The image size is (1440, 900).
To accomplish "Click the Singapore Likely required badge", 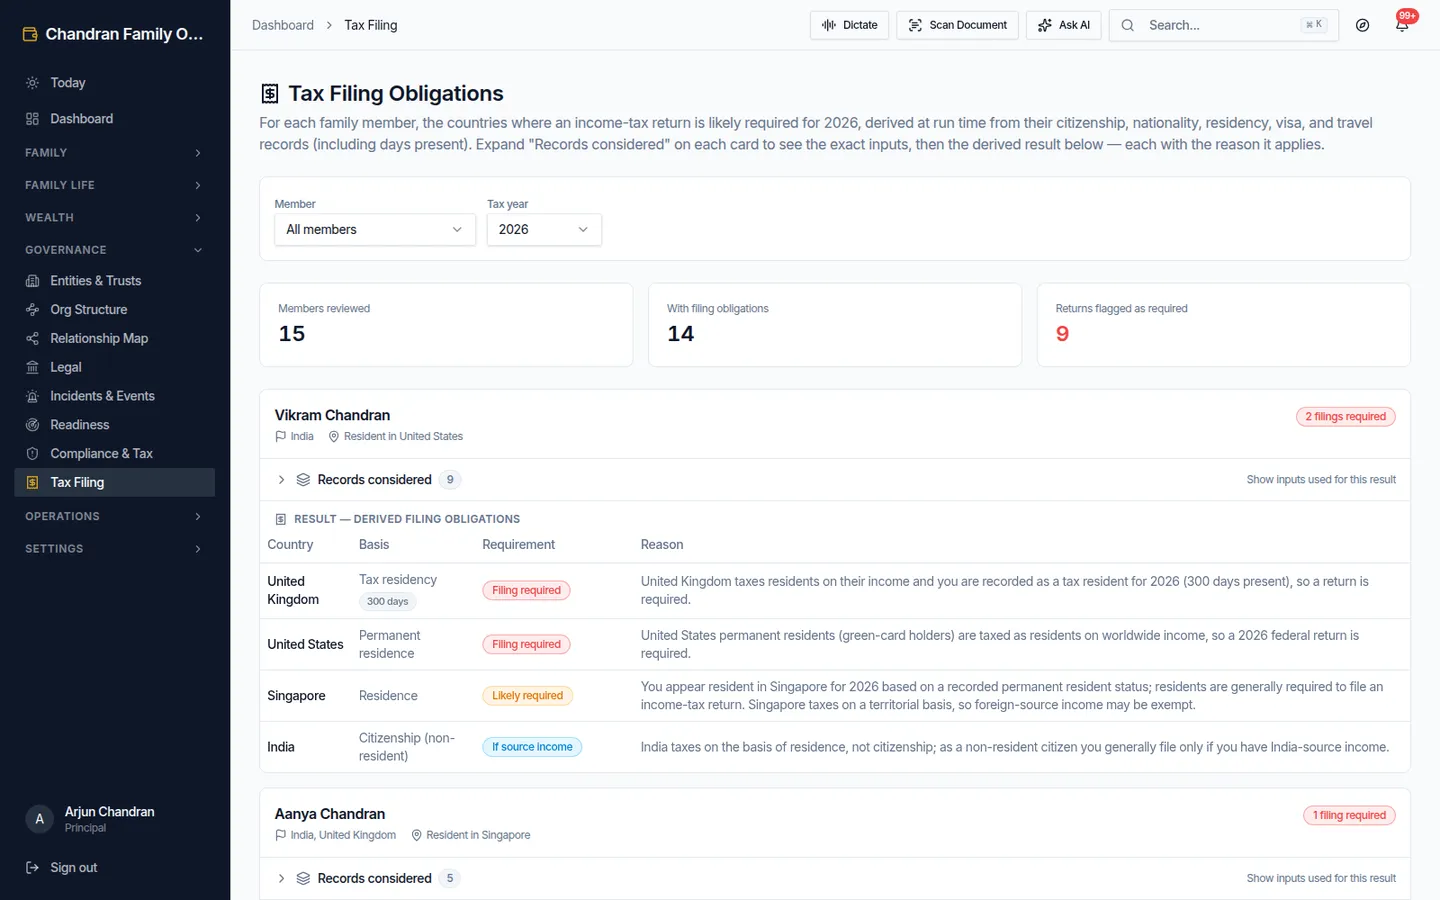I will click(527, 696).
